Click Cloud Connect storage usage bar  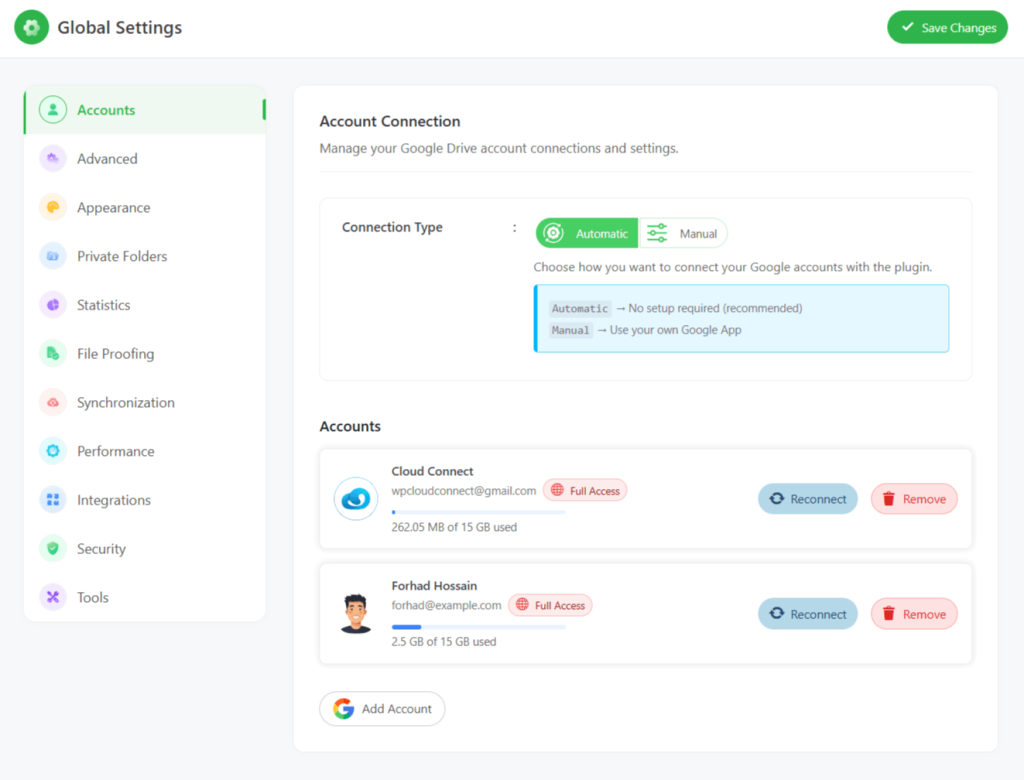pos(478,512)
